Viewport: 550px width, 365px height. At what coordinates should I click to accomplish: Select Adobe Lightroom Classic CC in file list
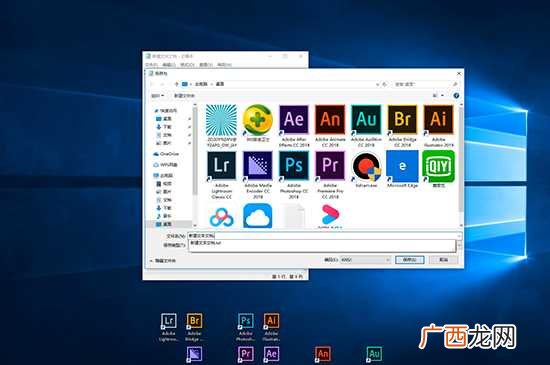point(222,175)
